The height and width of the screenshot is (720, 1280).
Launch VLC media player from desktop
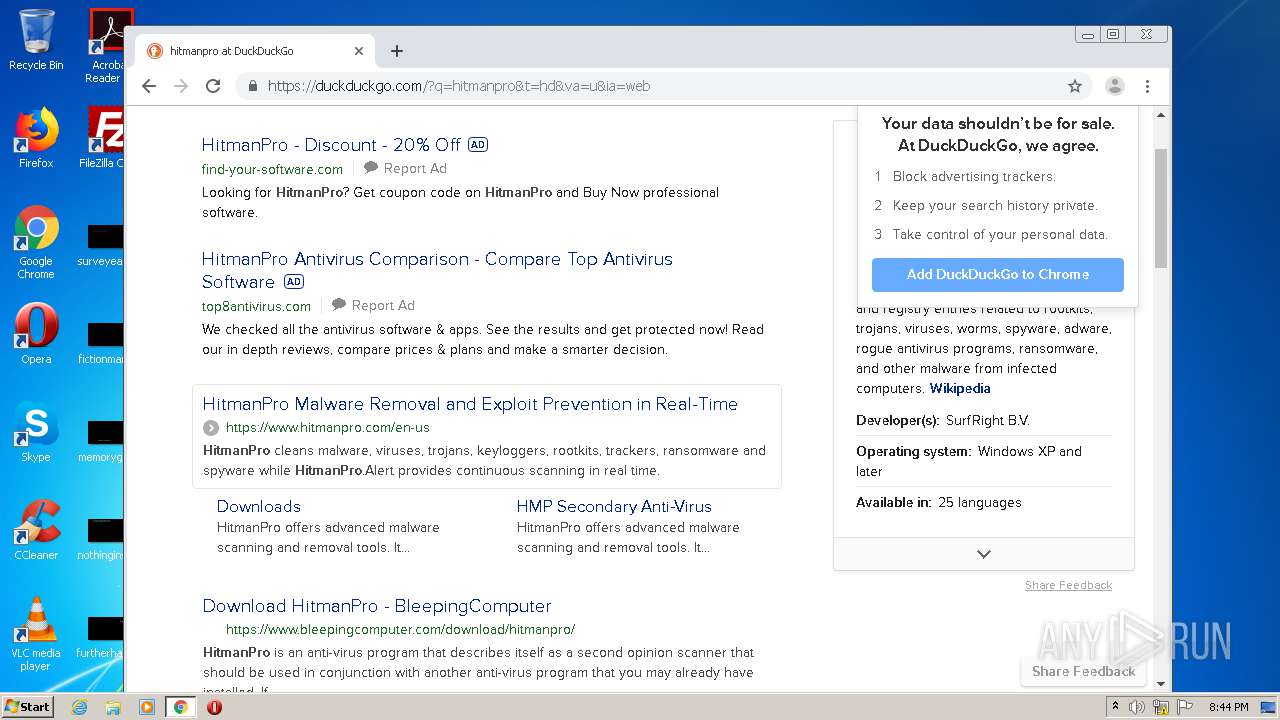36,634
